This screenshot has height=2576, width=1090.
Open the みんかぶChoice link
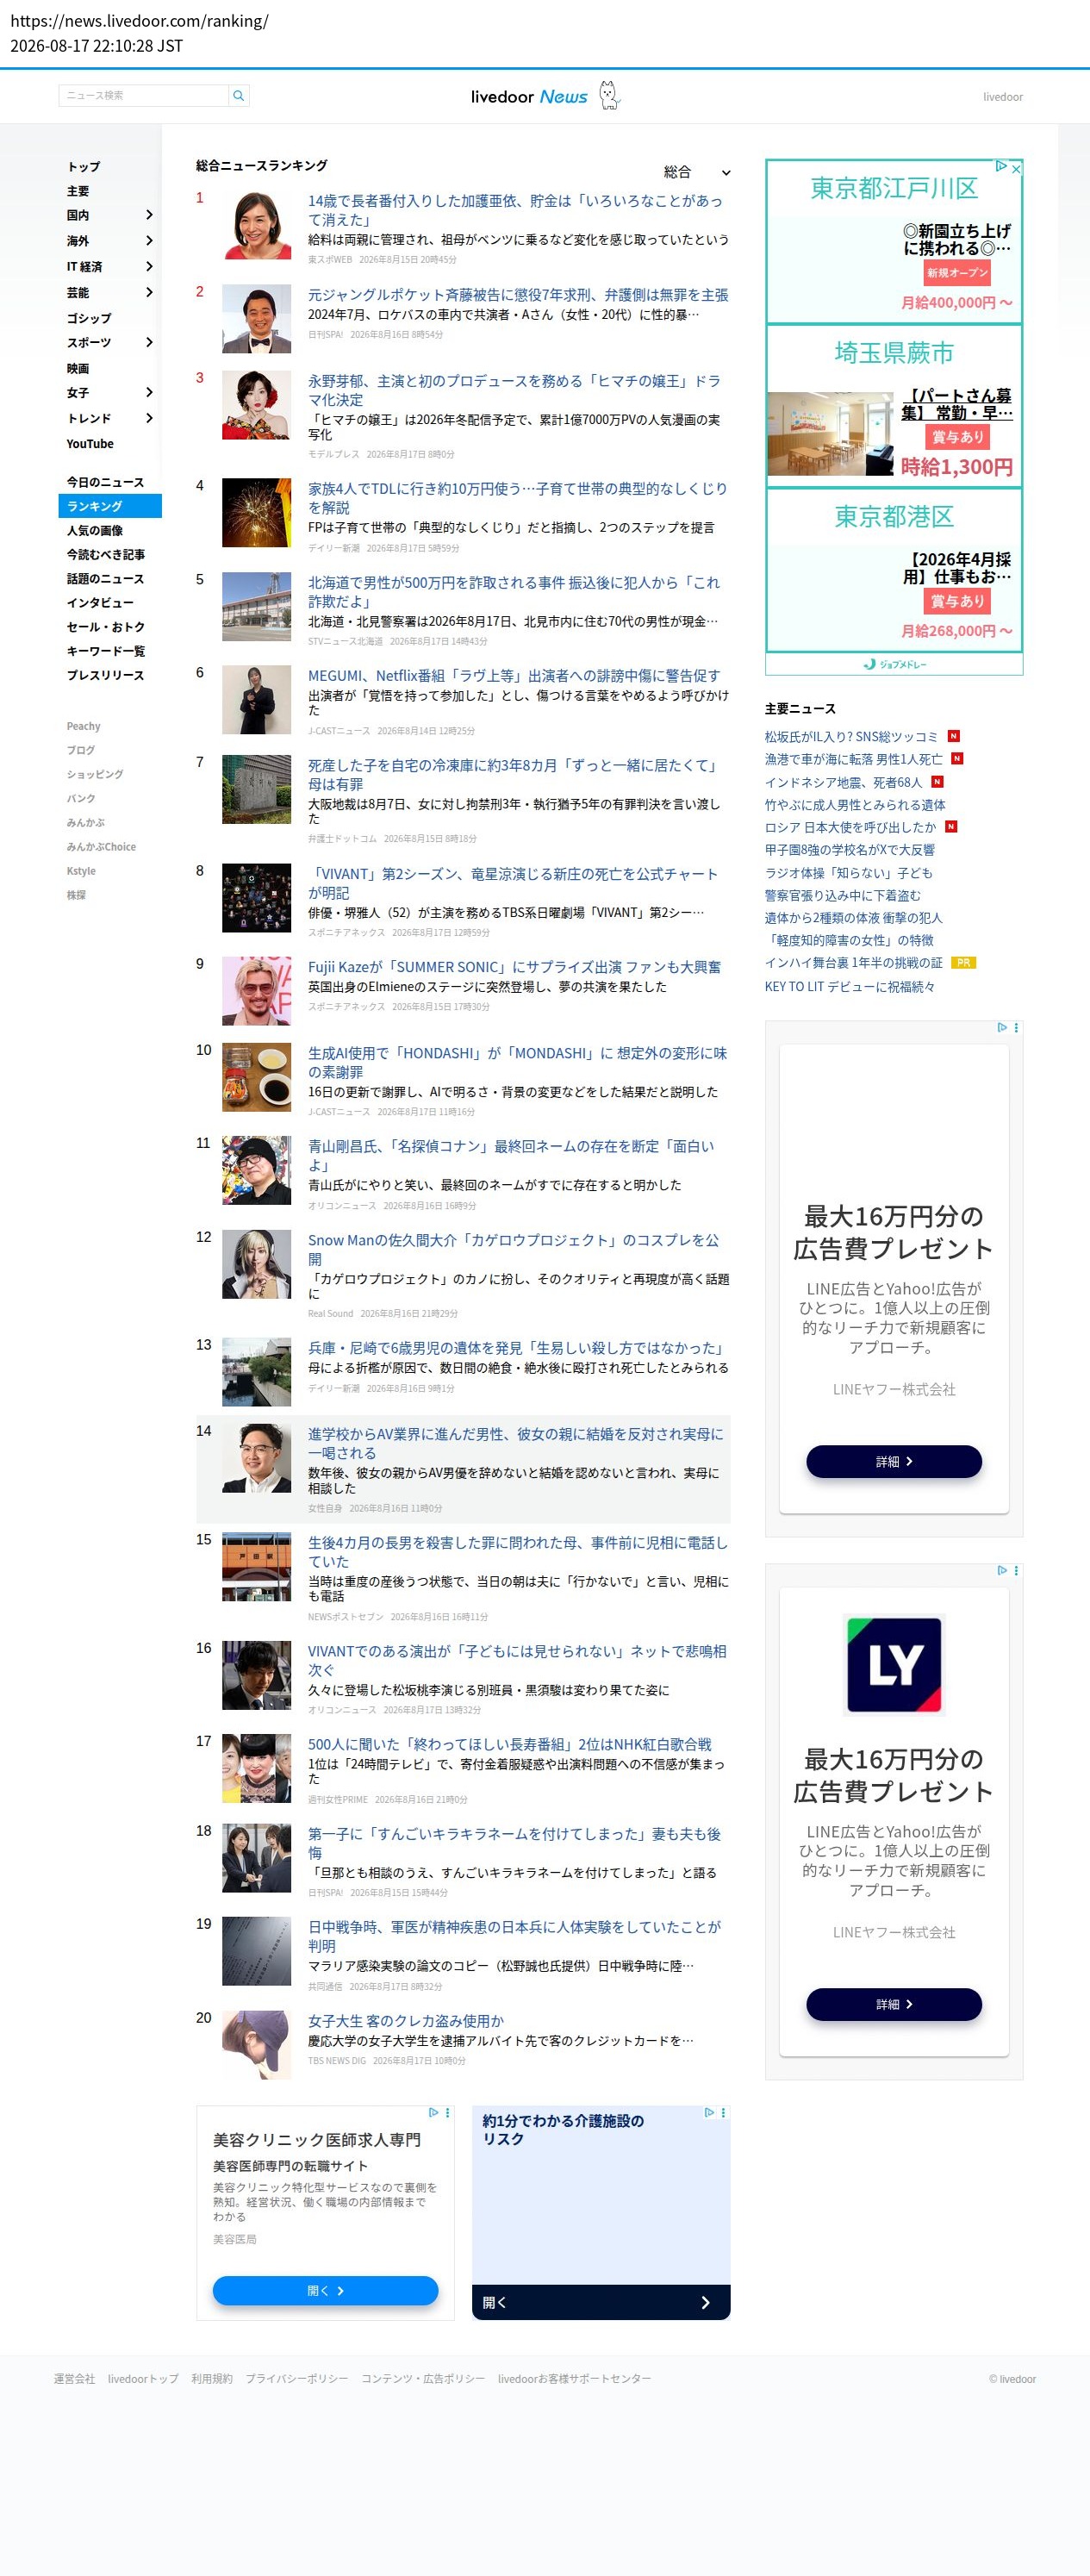point(101,847)
